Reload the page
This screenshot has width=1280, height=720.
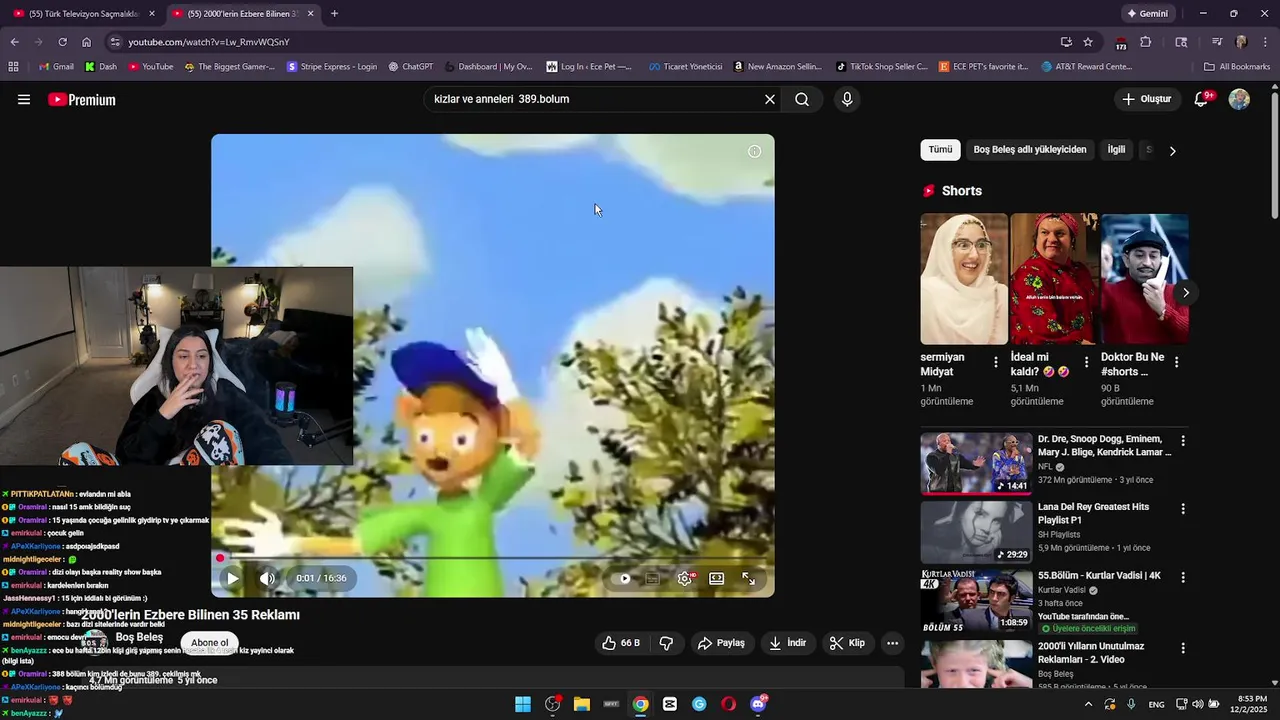click(62, 42)
